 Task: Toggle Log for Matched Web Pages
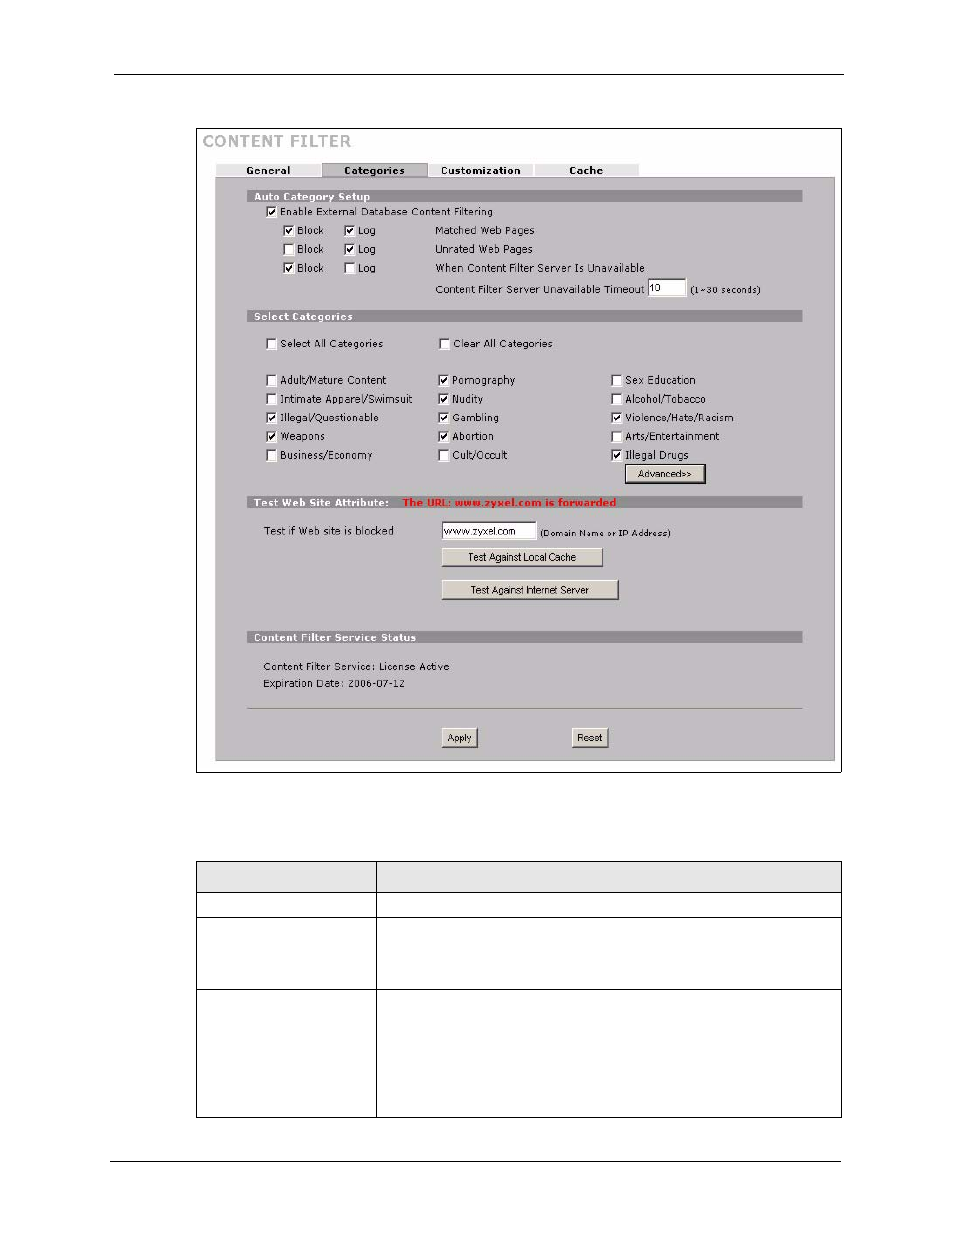[350, 231]
